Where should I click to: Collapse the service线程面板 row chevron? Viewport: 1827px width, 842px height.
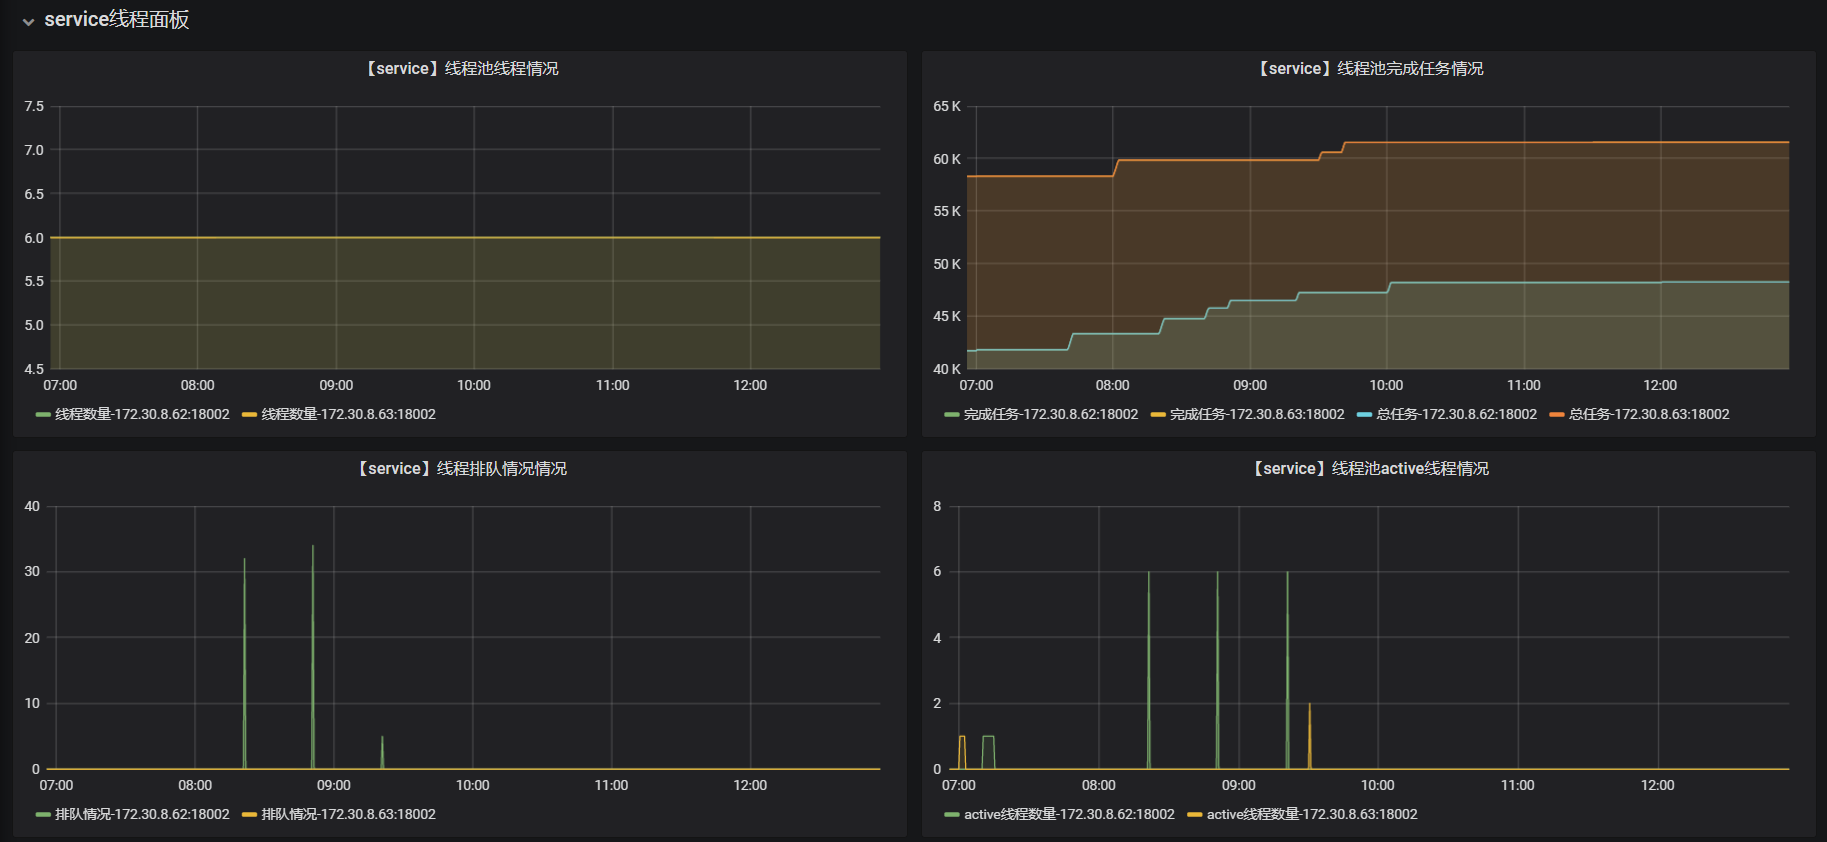[28, 21]
